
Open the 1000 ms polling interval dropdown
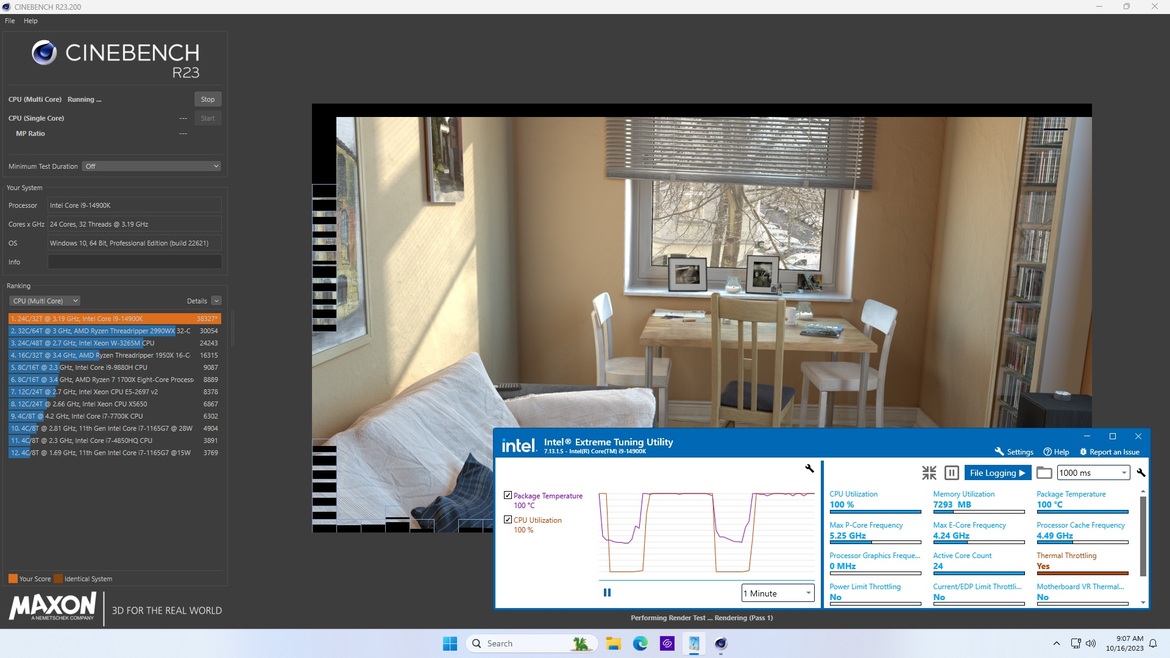(1093, 472)
